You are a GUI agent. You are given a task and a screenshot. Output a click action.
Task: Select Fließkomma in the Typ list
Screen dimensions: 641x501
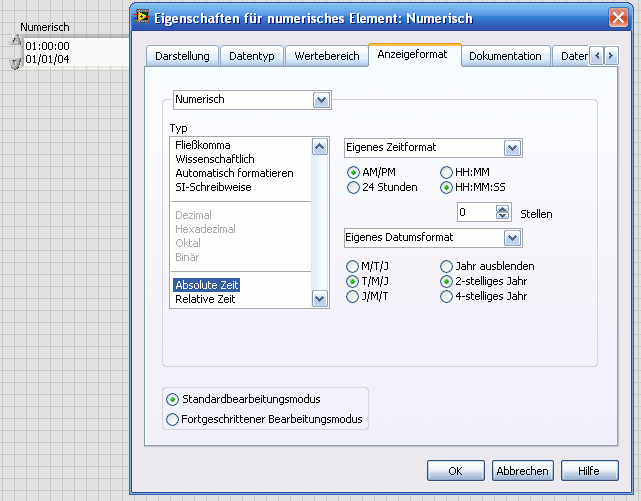(x=203, y=145)
